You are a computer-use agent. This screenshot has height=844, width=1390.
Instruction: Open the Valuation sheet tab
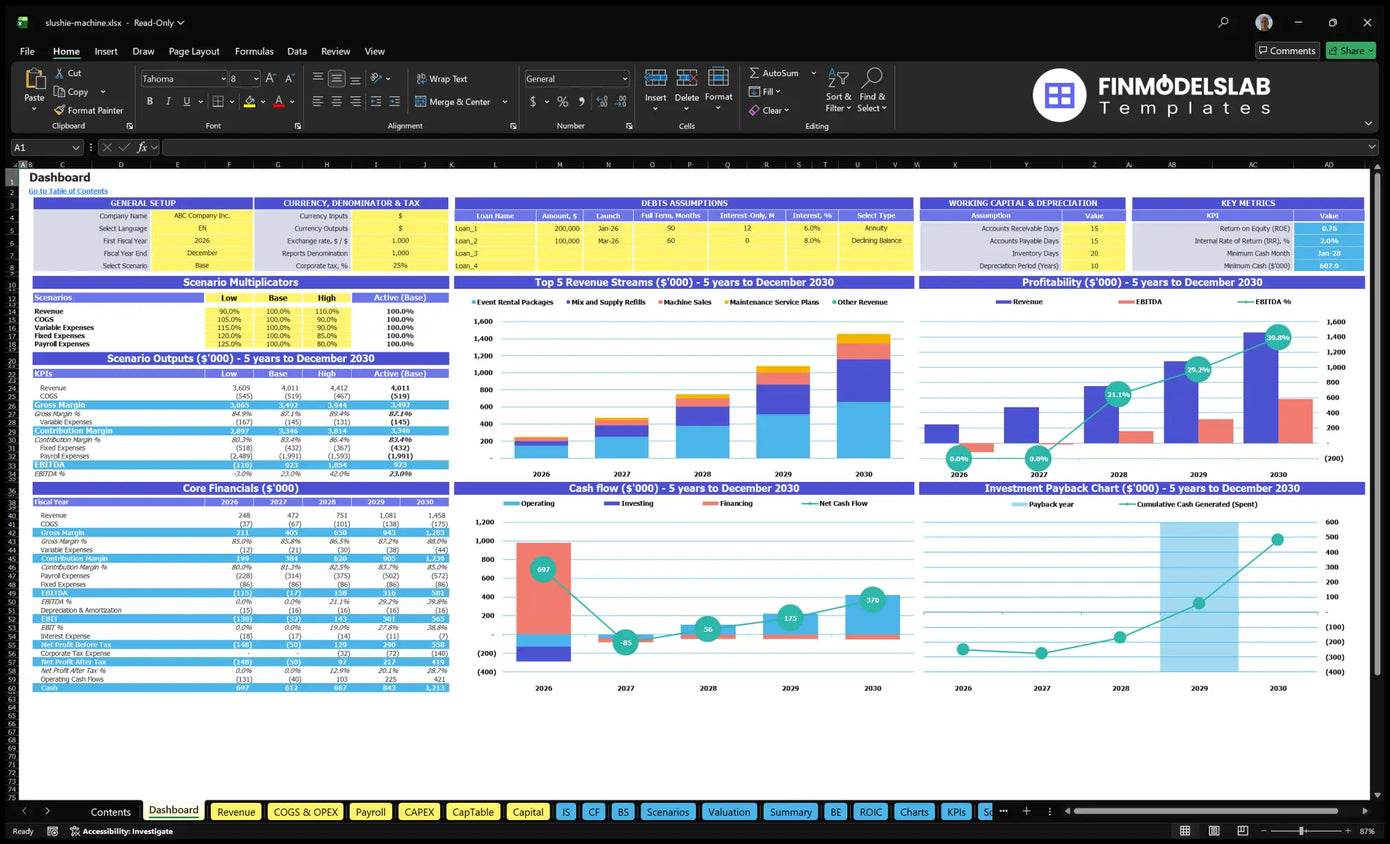pos(729,811)
